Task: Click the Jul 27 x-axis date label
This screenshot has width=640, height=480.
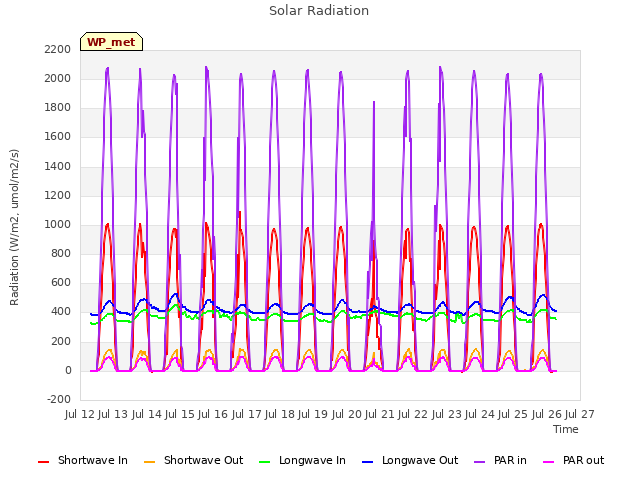Action: [x=580, y=414]
